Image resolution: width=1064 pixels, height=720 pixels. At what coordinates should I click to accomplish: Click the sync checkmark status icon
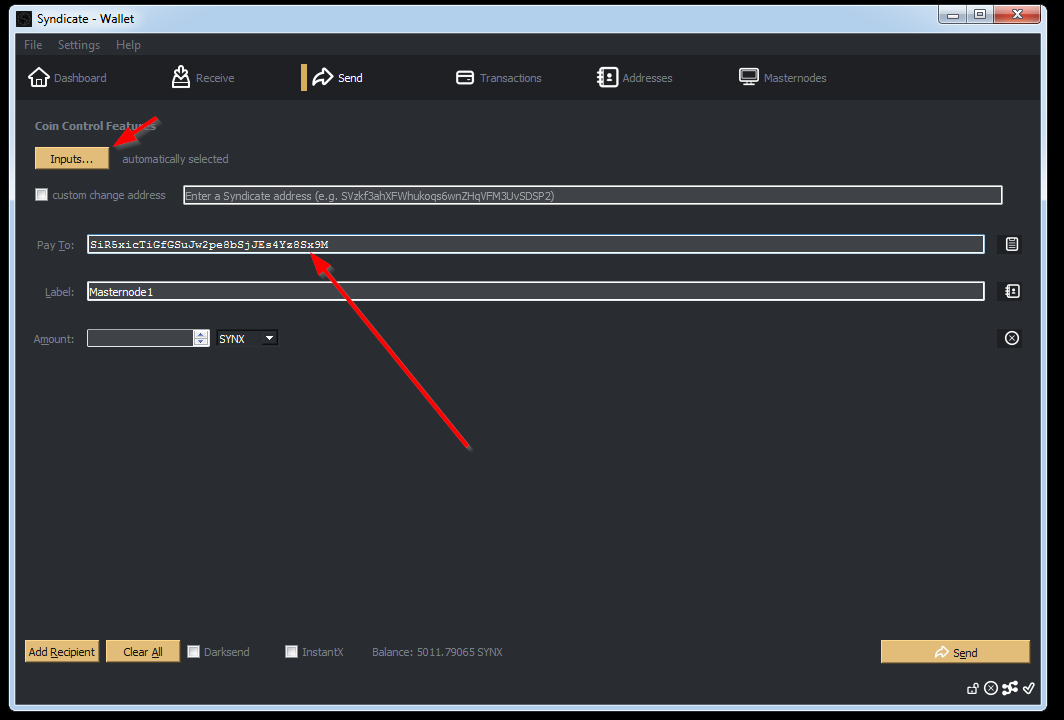point(1029,688)
